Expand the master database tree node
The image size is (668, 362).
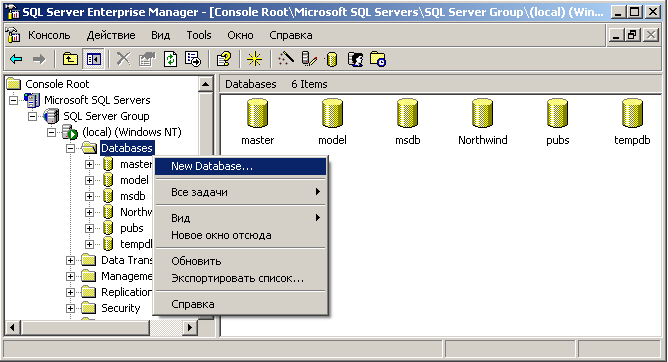89,164
